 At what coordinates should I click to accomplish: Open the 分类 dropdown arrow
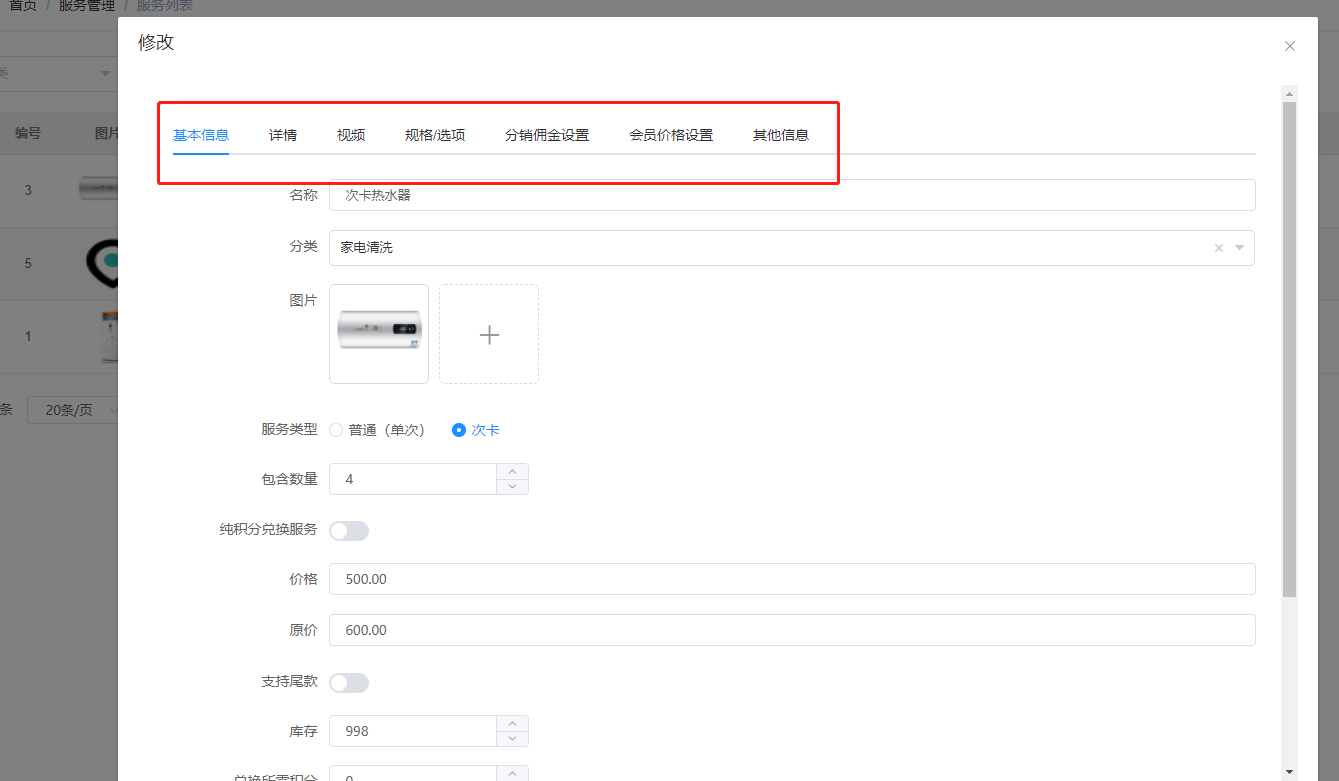point(1240,248)
